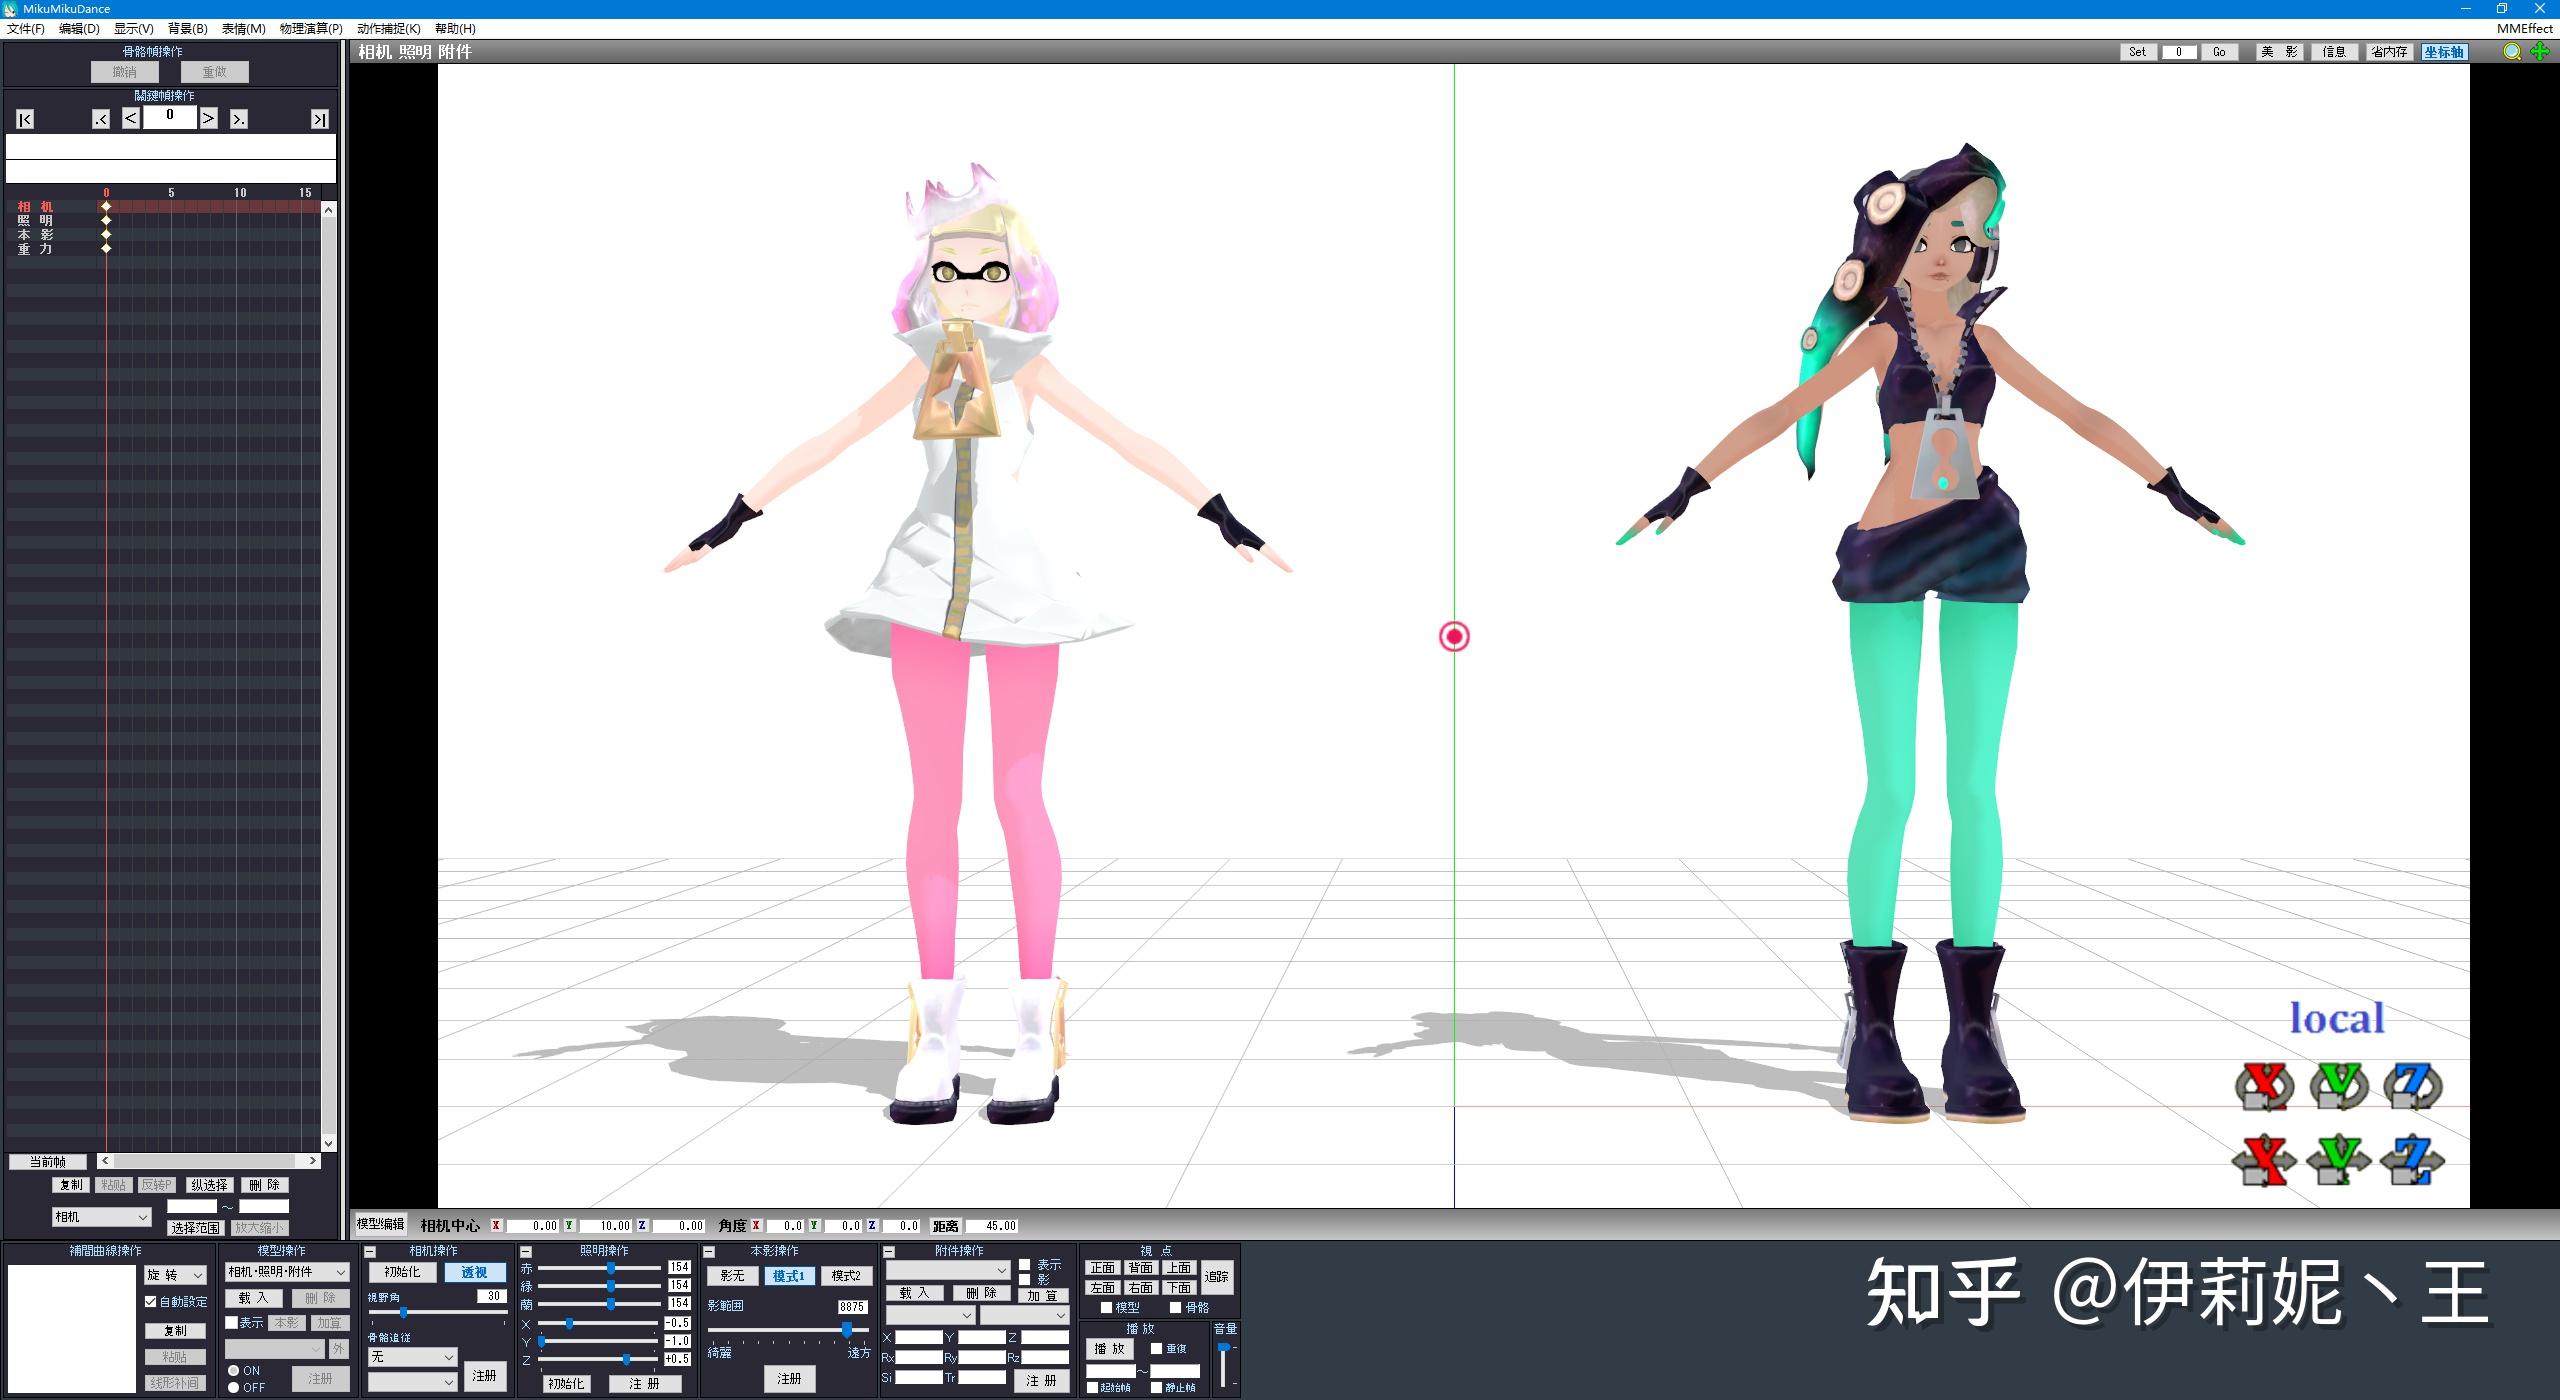Select the OFF radio button in 模型操作
Image resolution: width=2560 pixels, height=1400 pixels.
(x=233, y=1388)
